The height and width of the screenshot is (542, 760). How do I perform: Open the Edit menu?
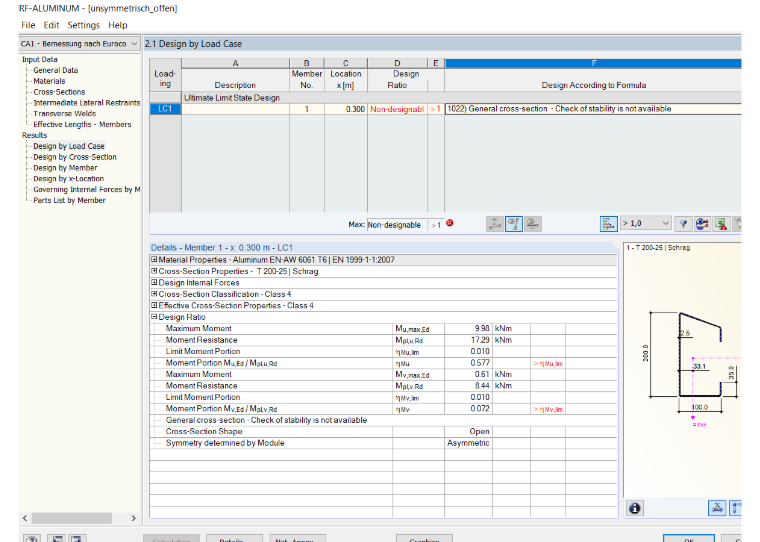tap(51, 25)
